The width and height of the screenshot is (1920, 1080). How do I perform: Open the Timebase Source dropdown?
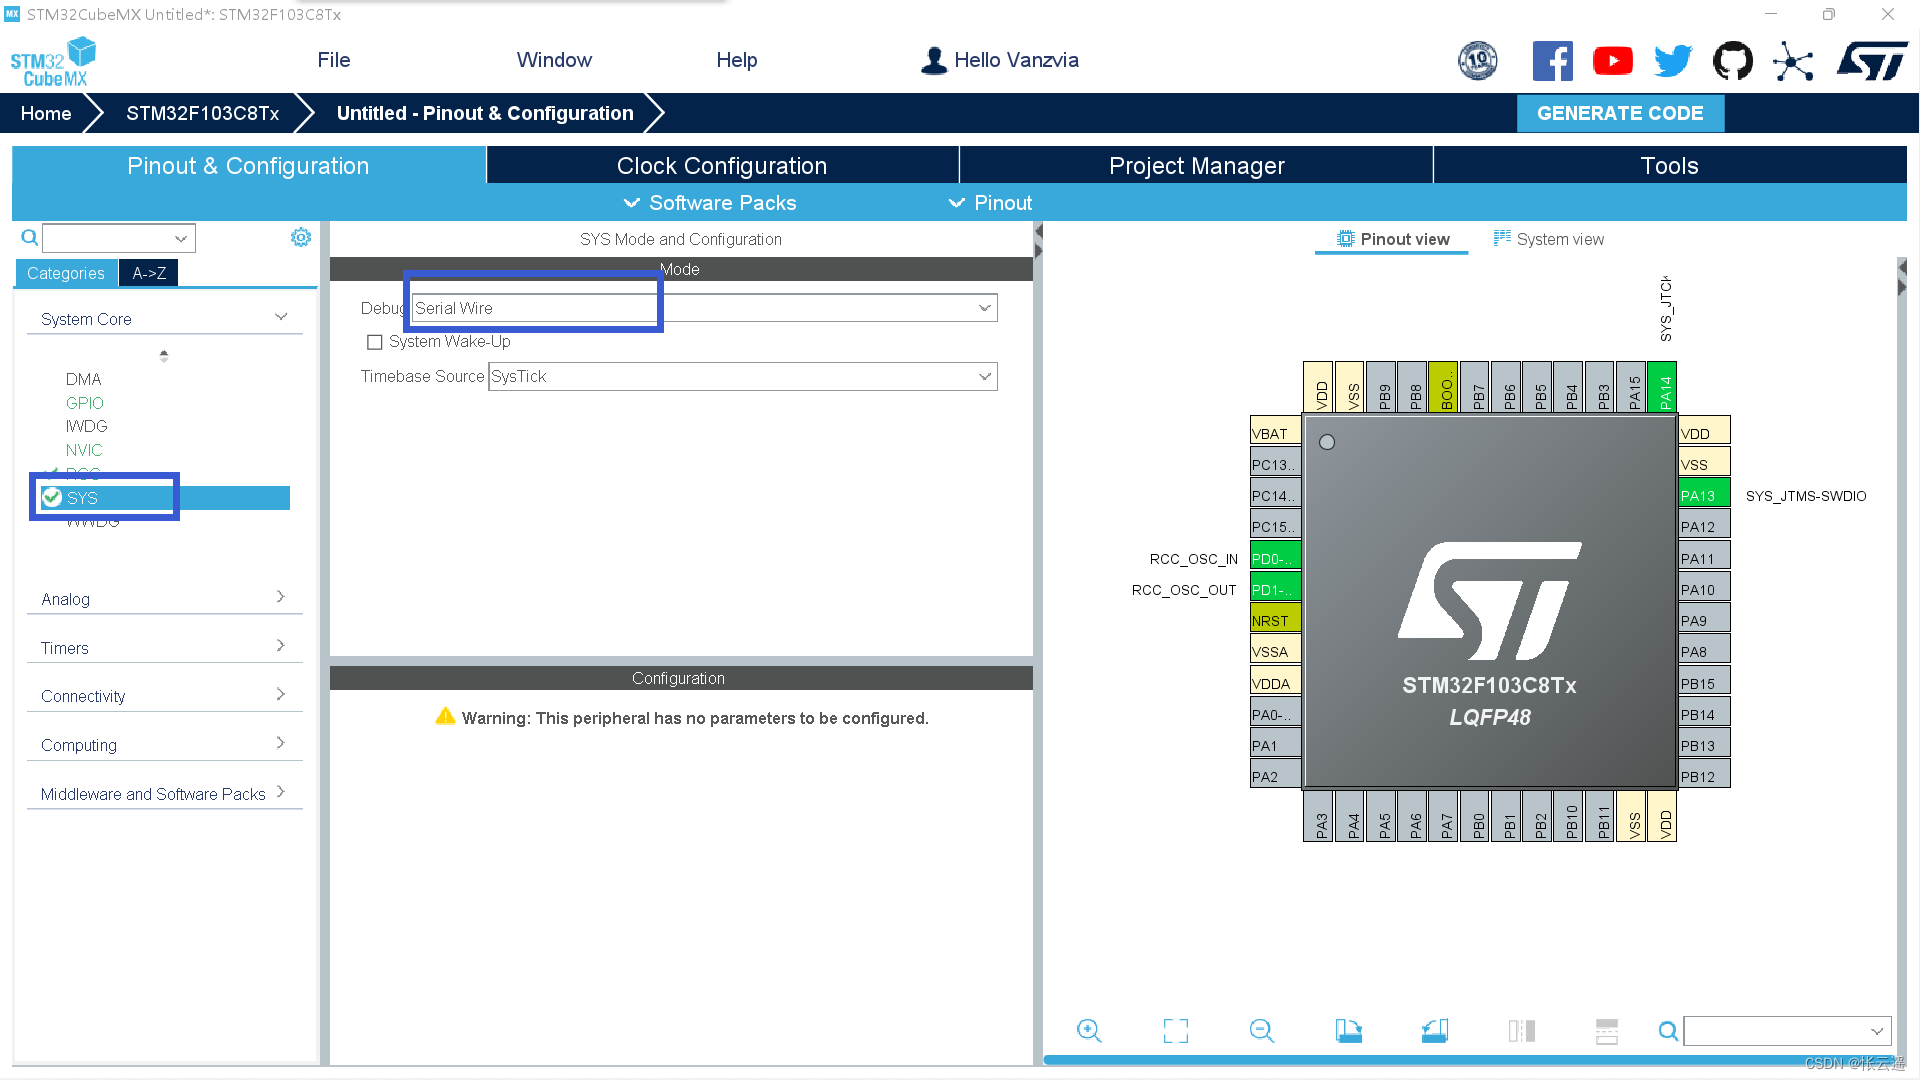[x=984, y=377]
